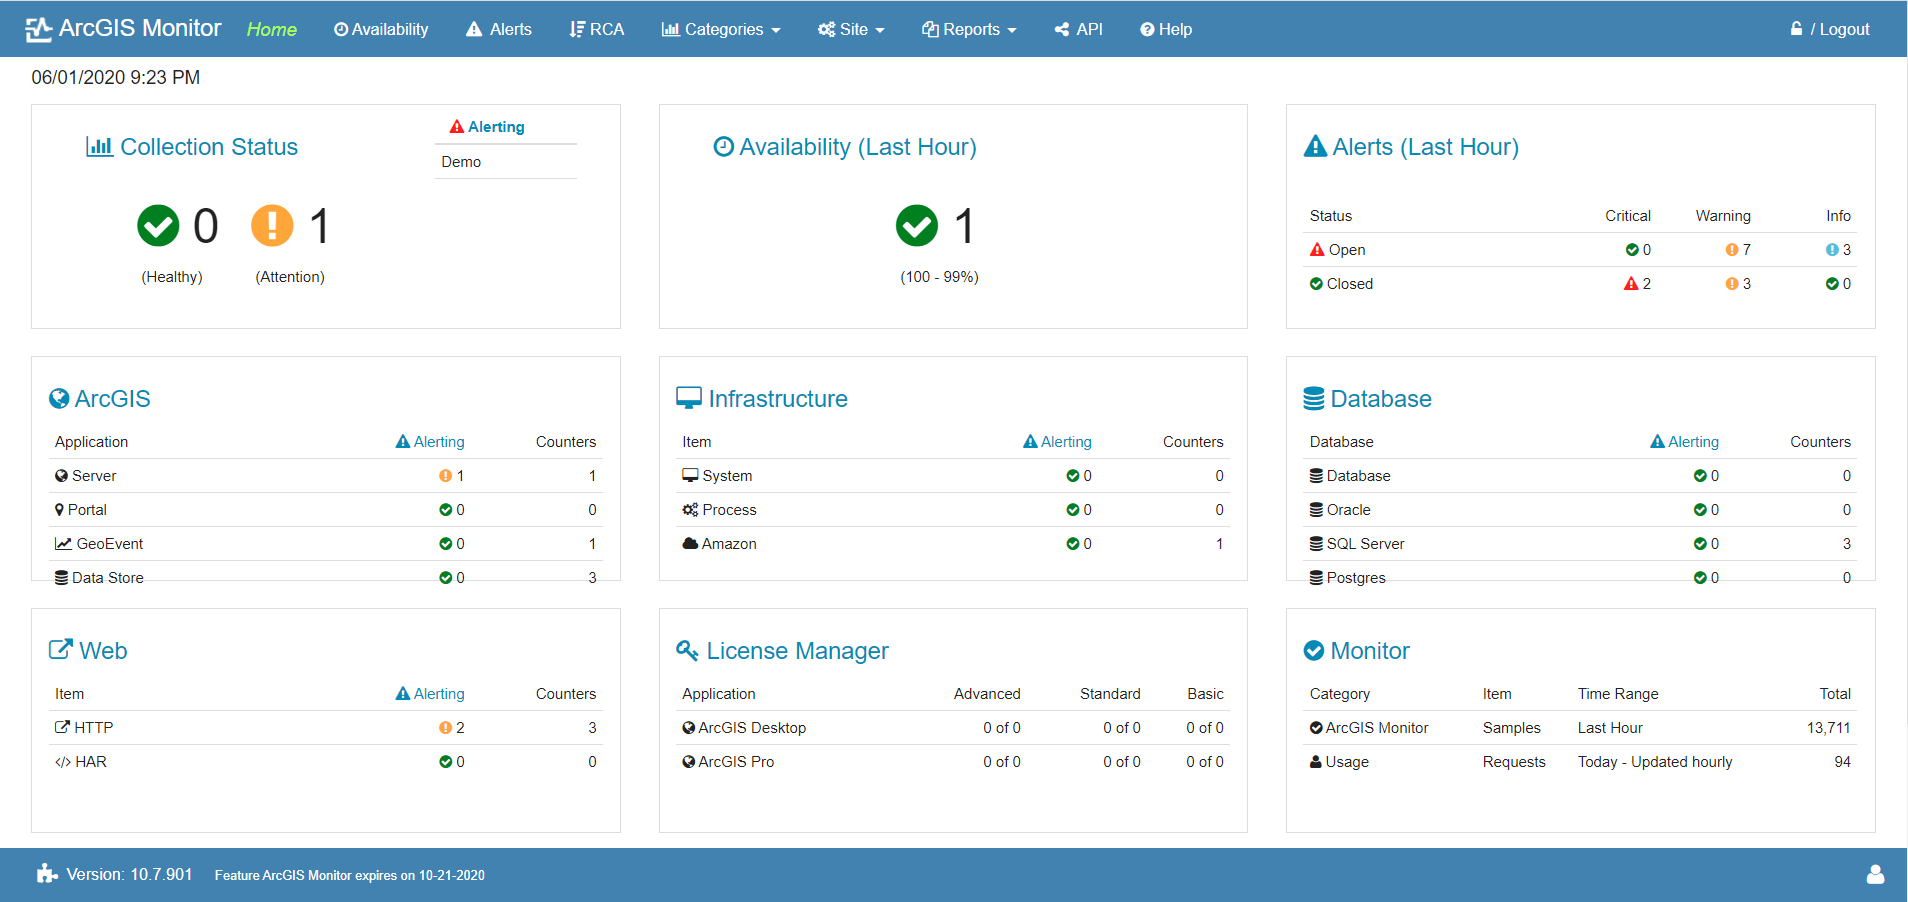The image size is (1908, 902).
Task: Select the Usage category row
Action: coord(1580,762)
